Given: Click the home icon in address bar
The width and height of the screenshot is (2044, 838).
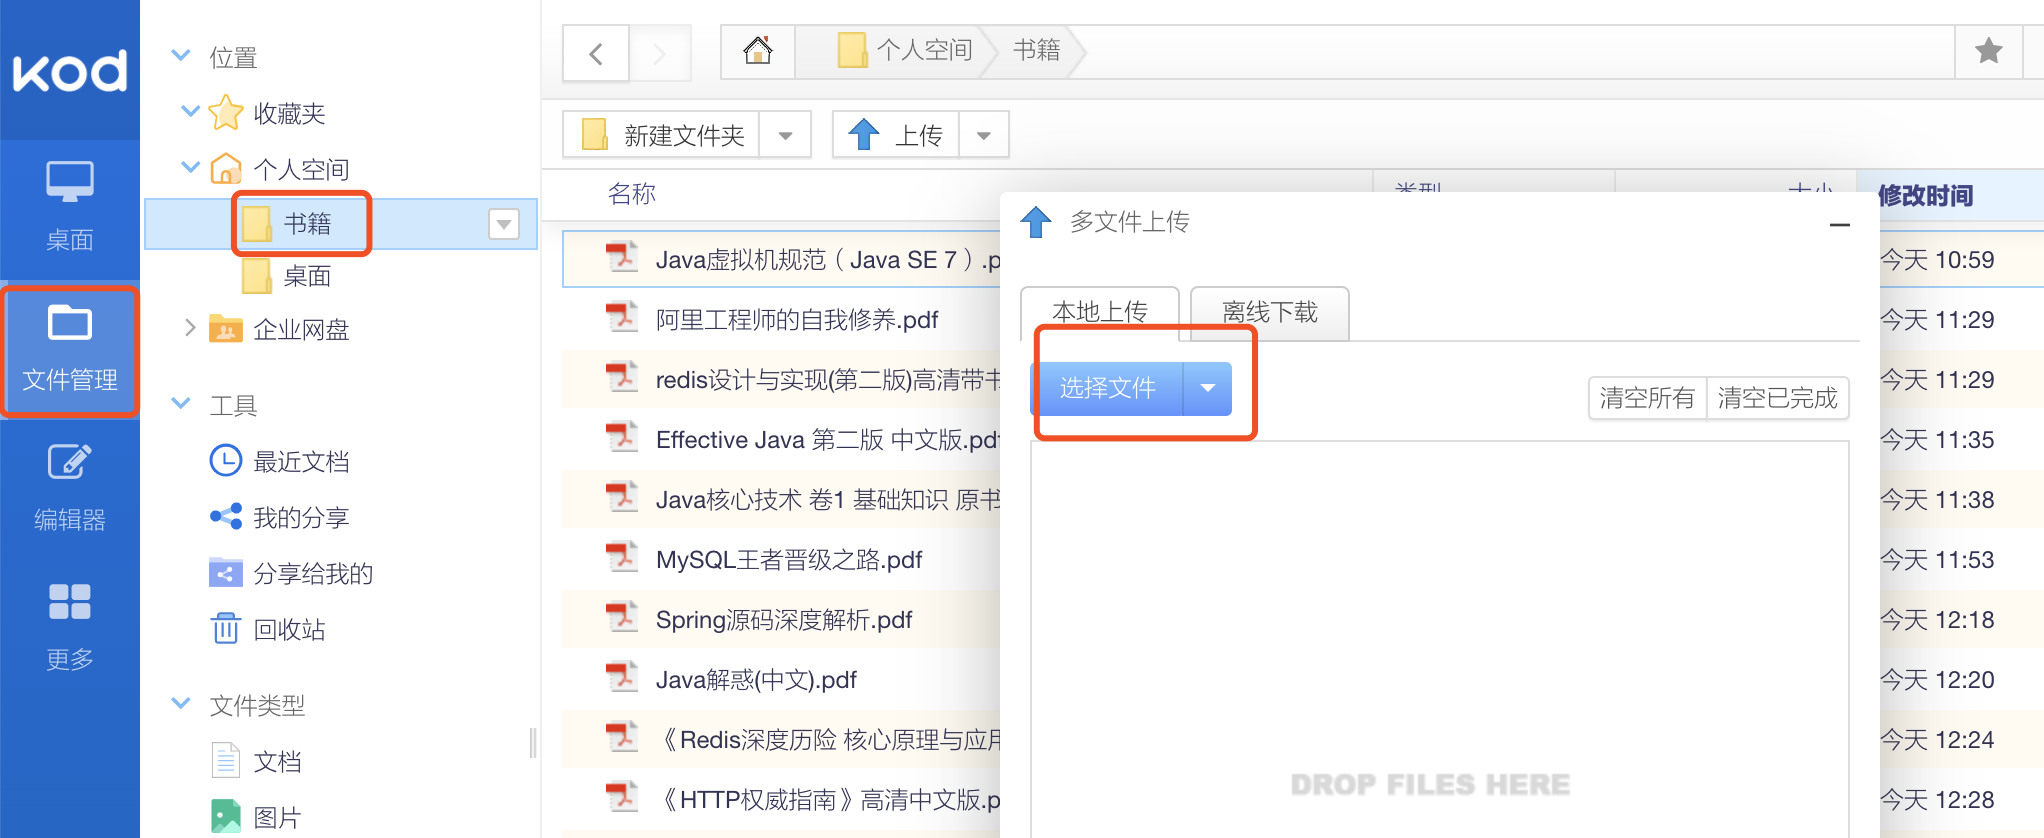Looking at the screenshot, I should [x=758, y=51].
